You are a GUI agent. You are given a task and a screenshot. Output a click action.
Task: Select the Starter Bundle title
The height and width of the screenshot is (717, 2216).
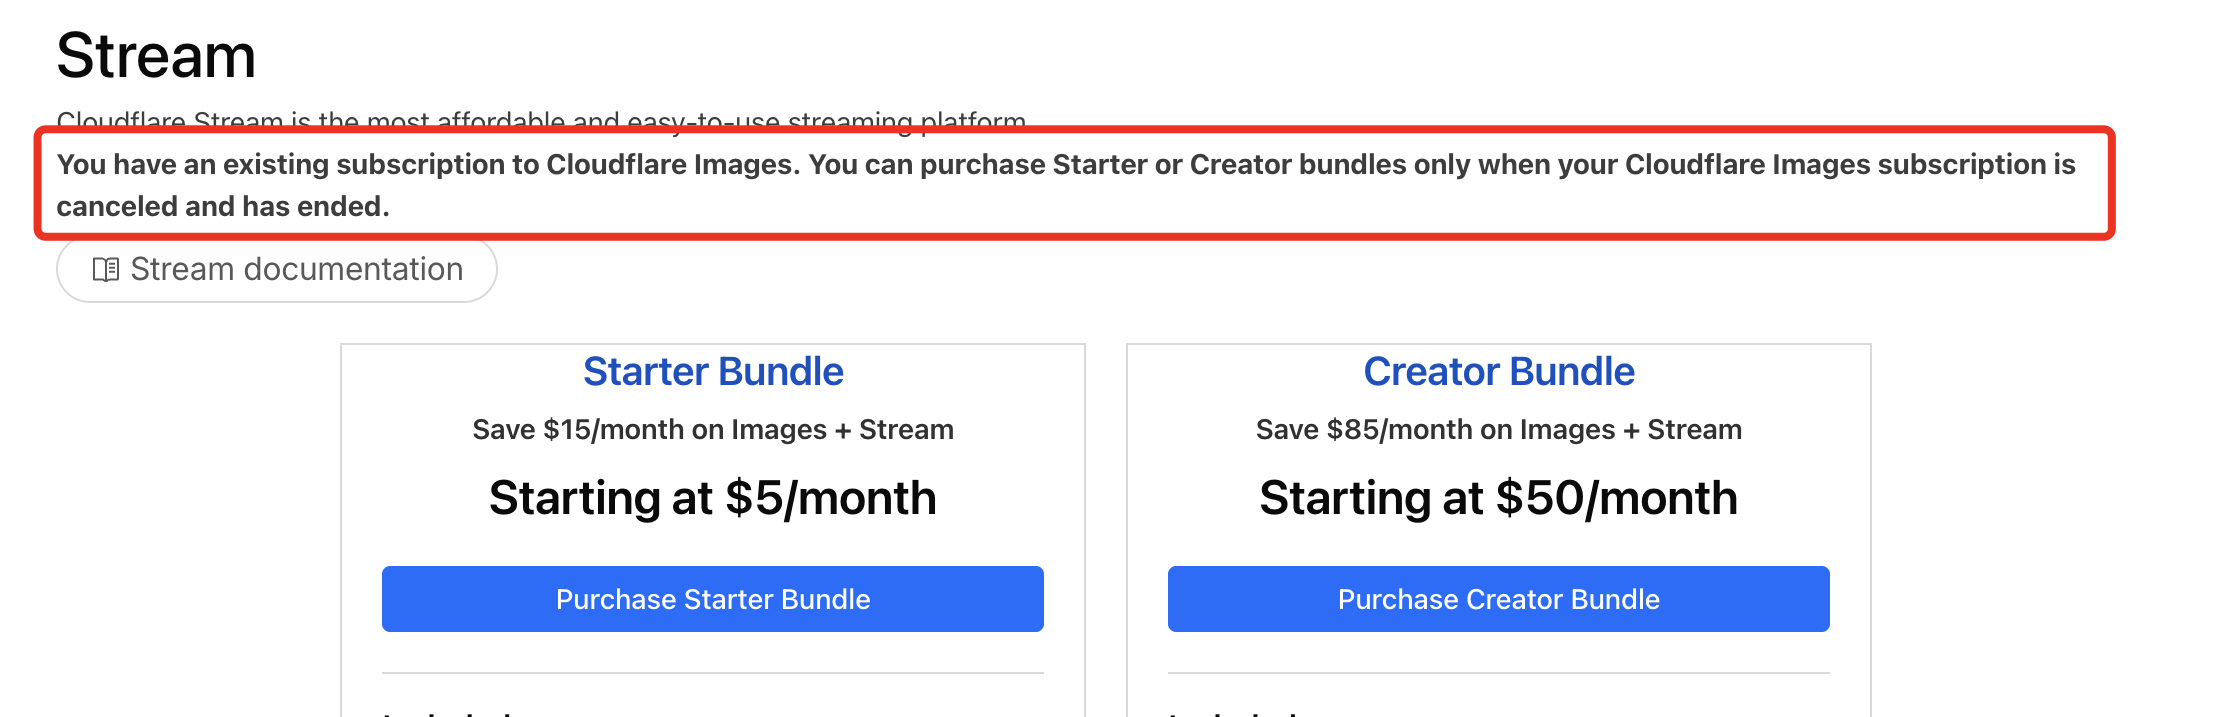(x=713, y=372)
